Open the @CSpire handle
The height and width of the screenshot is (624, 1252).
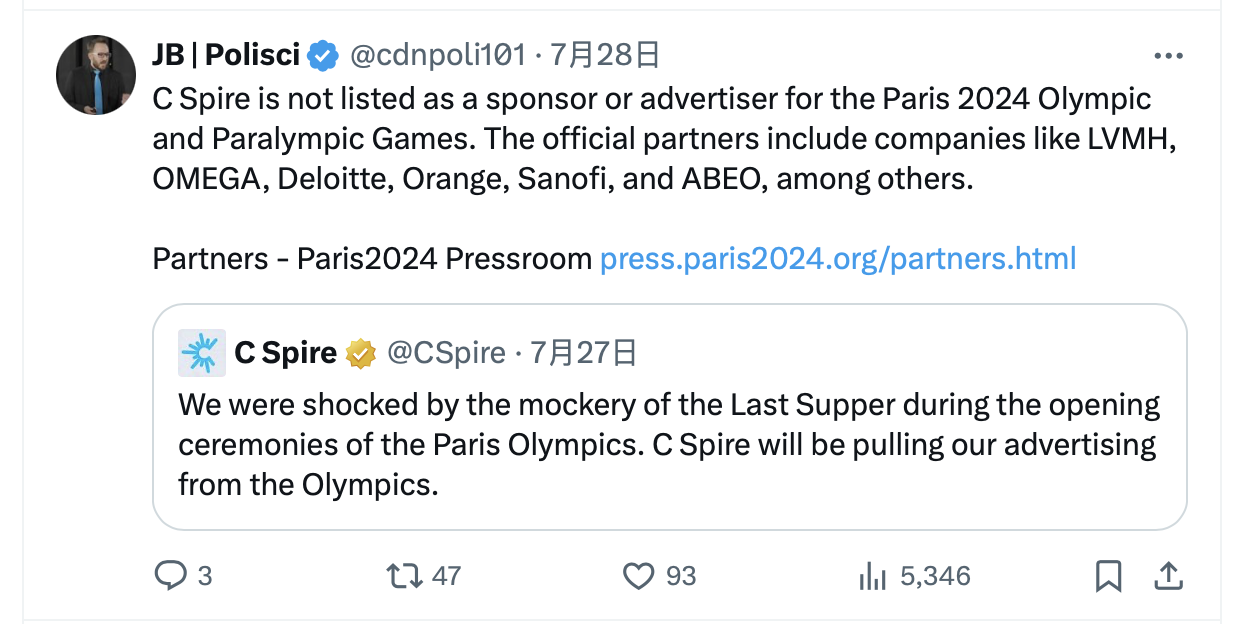click(446, 353)
